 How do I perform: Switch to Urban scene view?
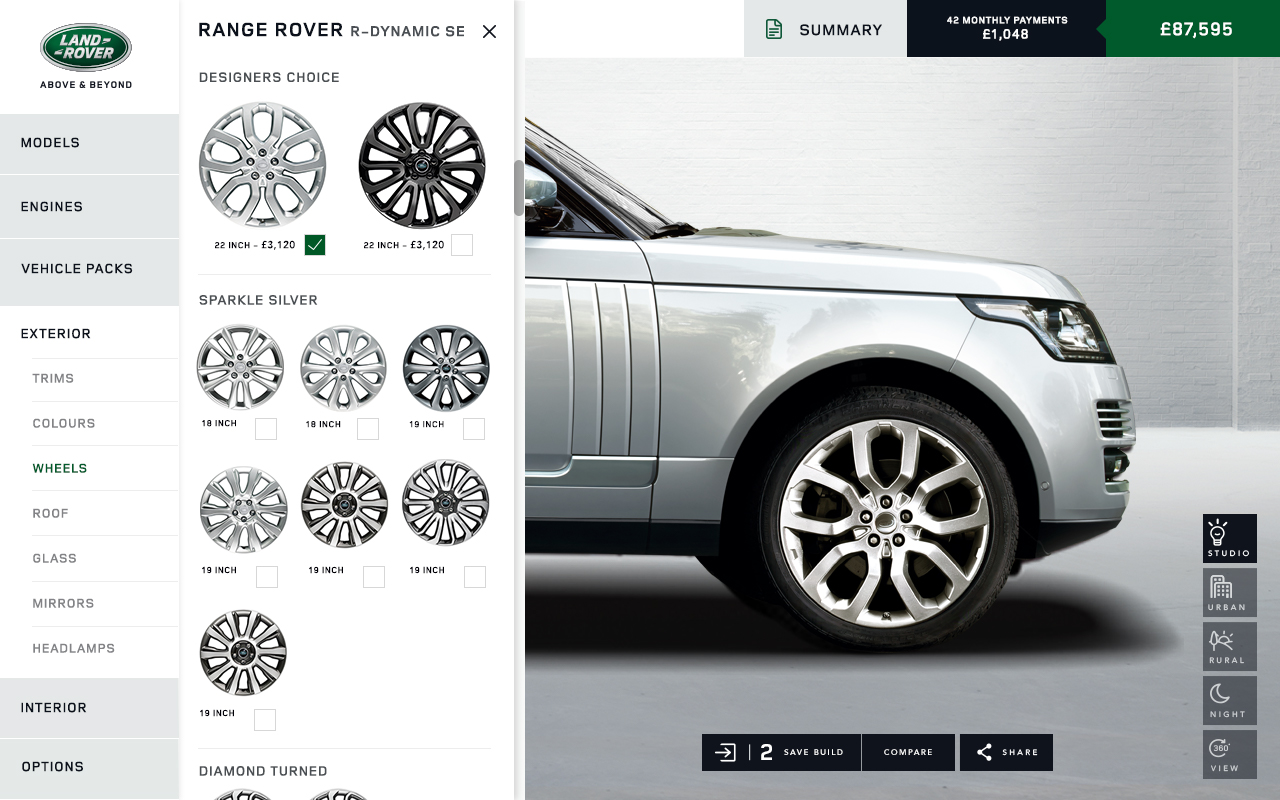point(1229,593)
